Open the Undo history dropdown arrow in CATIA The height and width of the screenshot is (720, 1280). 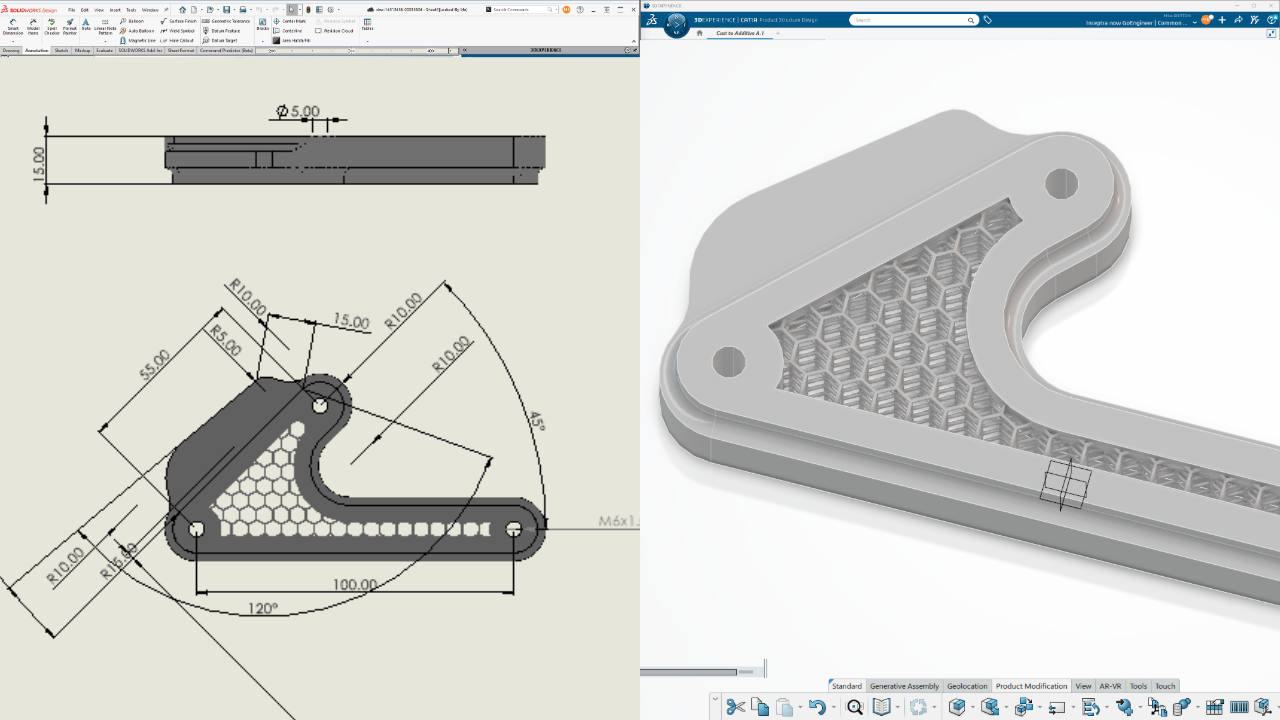pyautogui.click(x=832, y=708)
